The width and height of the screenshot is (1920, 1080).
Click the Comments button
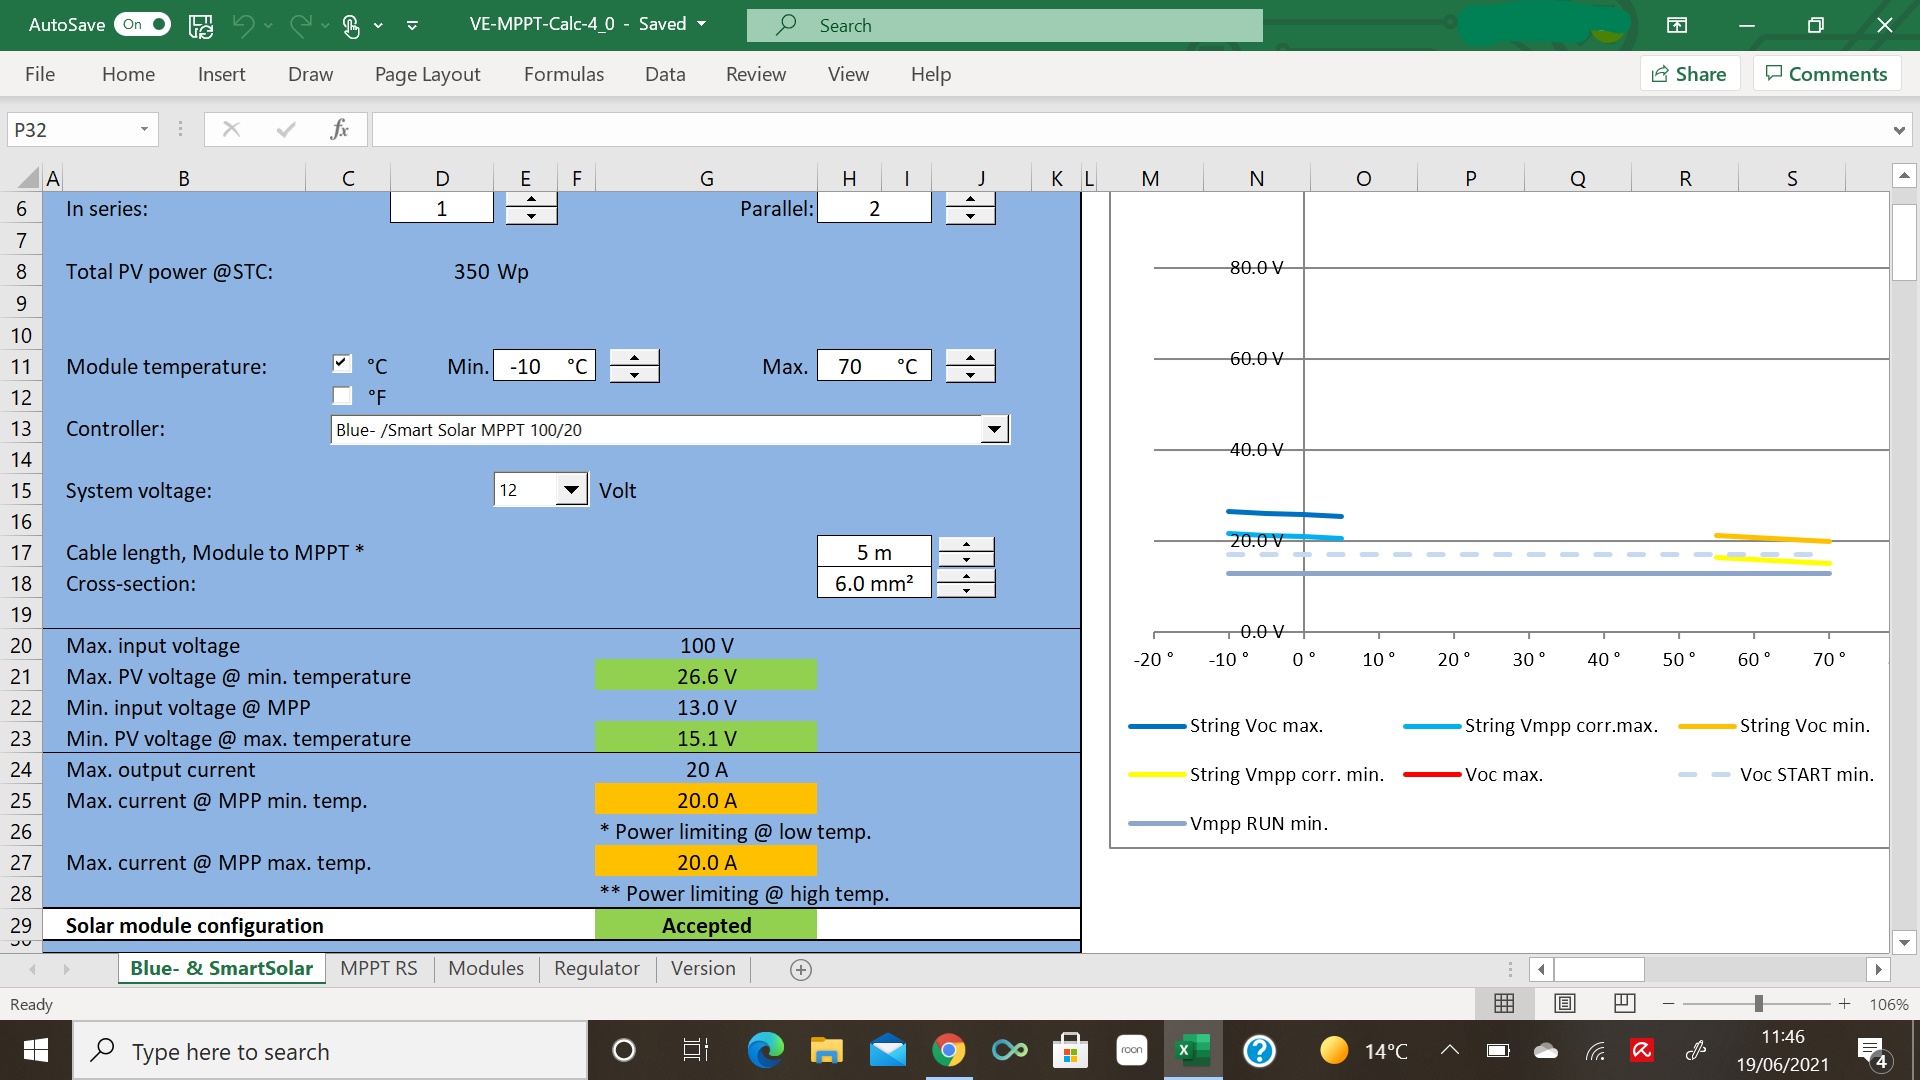pos(1827,74)
